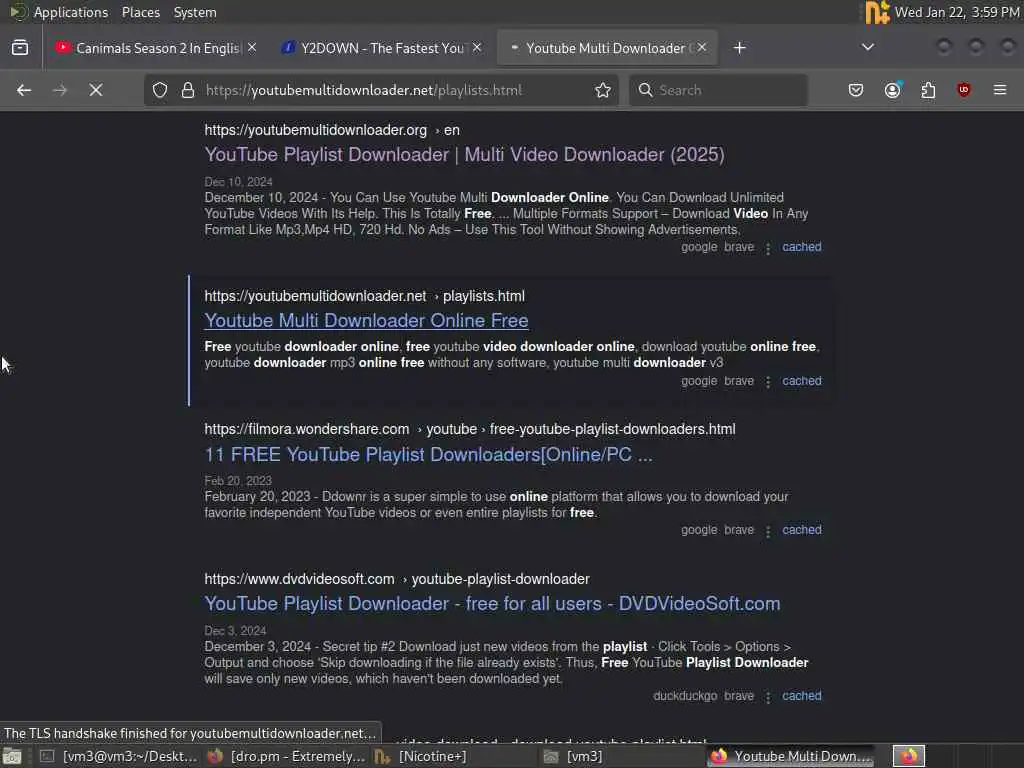
Task: Expand more options for youtubemultidownloader.org result
Action: pos(768,248)
